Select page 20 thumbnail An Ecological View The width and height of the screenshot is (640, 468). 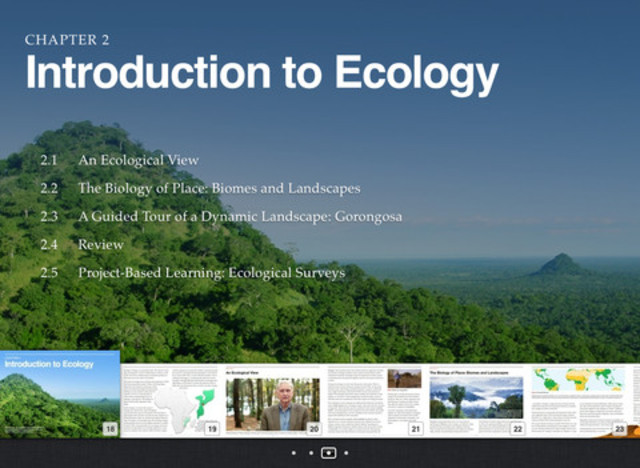click(x=273, y=400)
